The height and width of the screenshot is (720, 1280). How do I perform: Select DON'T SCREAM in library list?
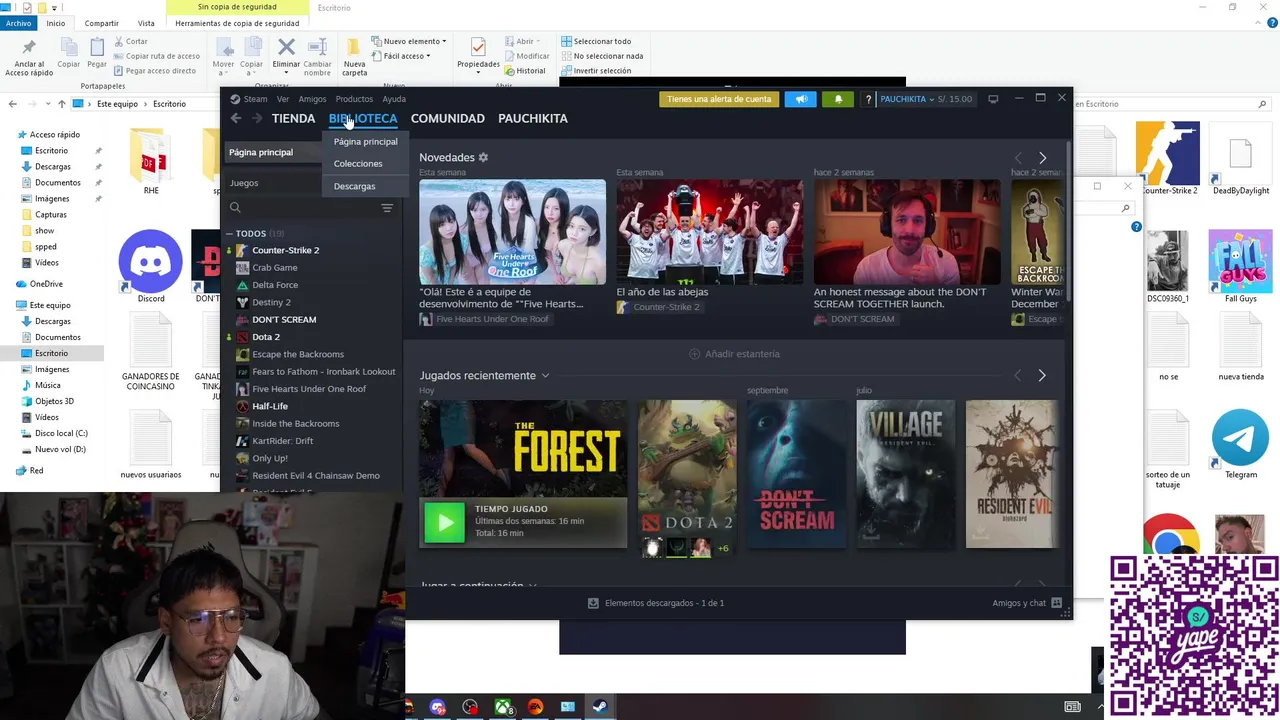pos(284,320)
